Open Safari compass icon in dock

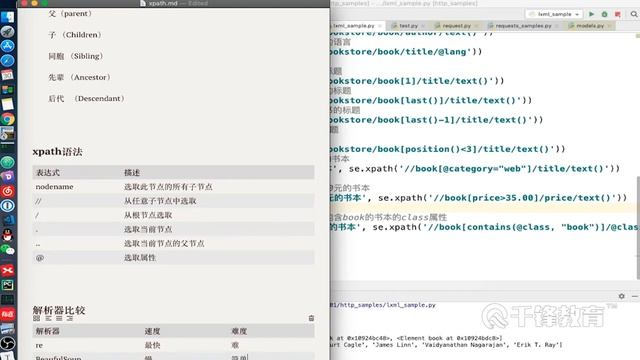click(7, 61)
